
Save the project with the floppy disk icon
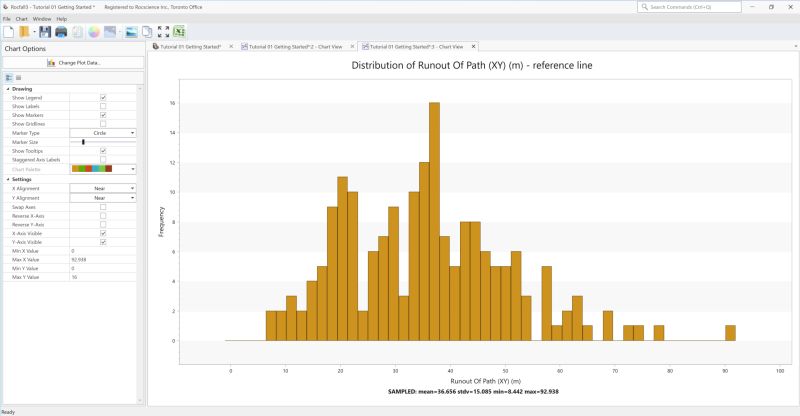click(x=45, y=32)
